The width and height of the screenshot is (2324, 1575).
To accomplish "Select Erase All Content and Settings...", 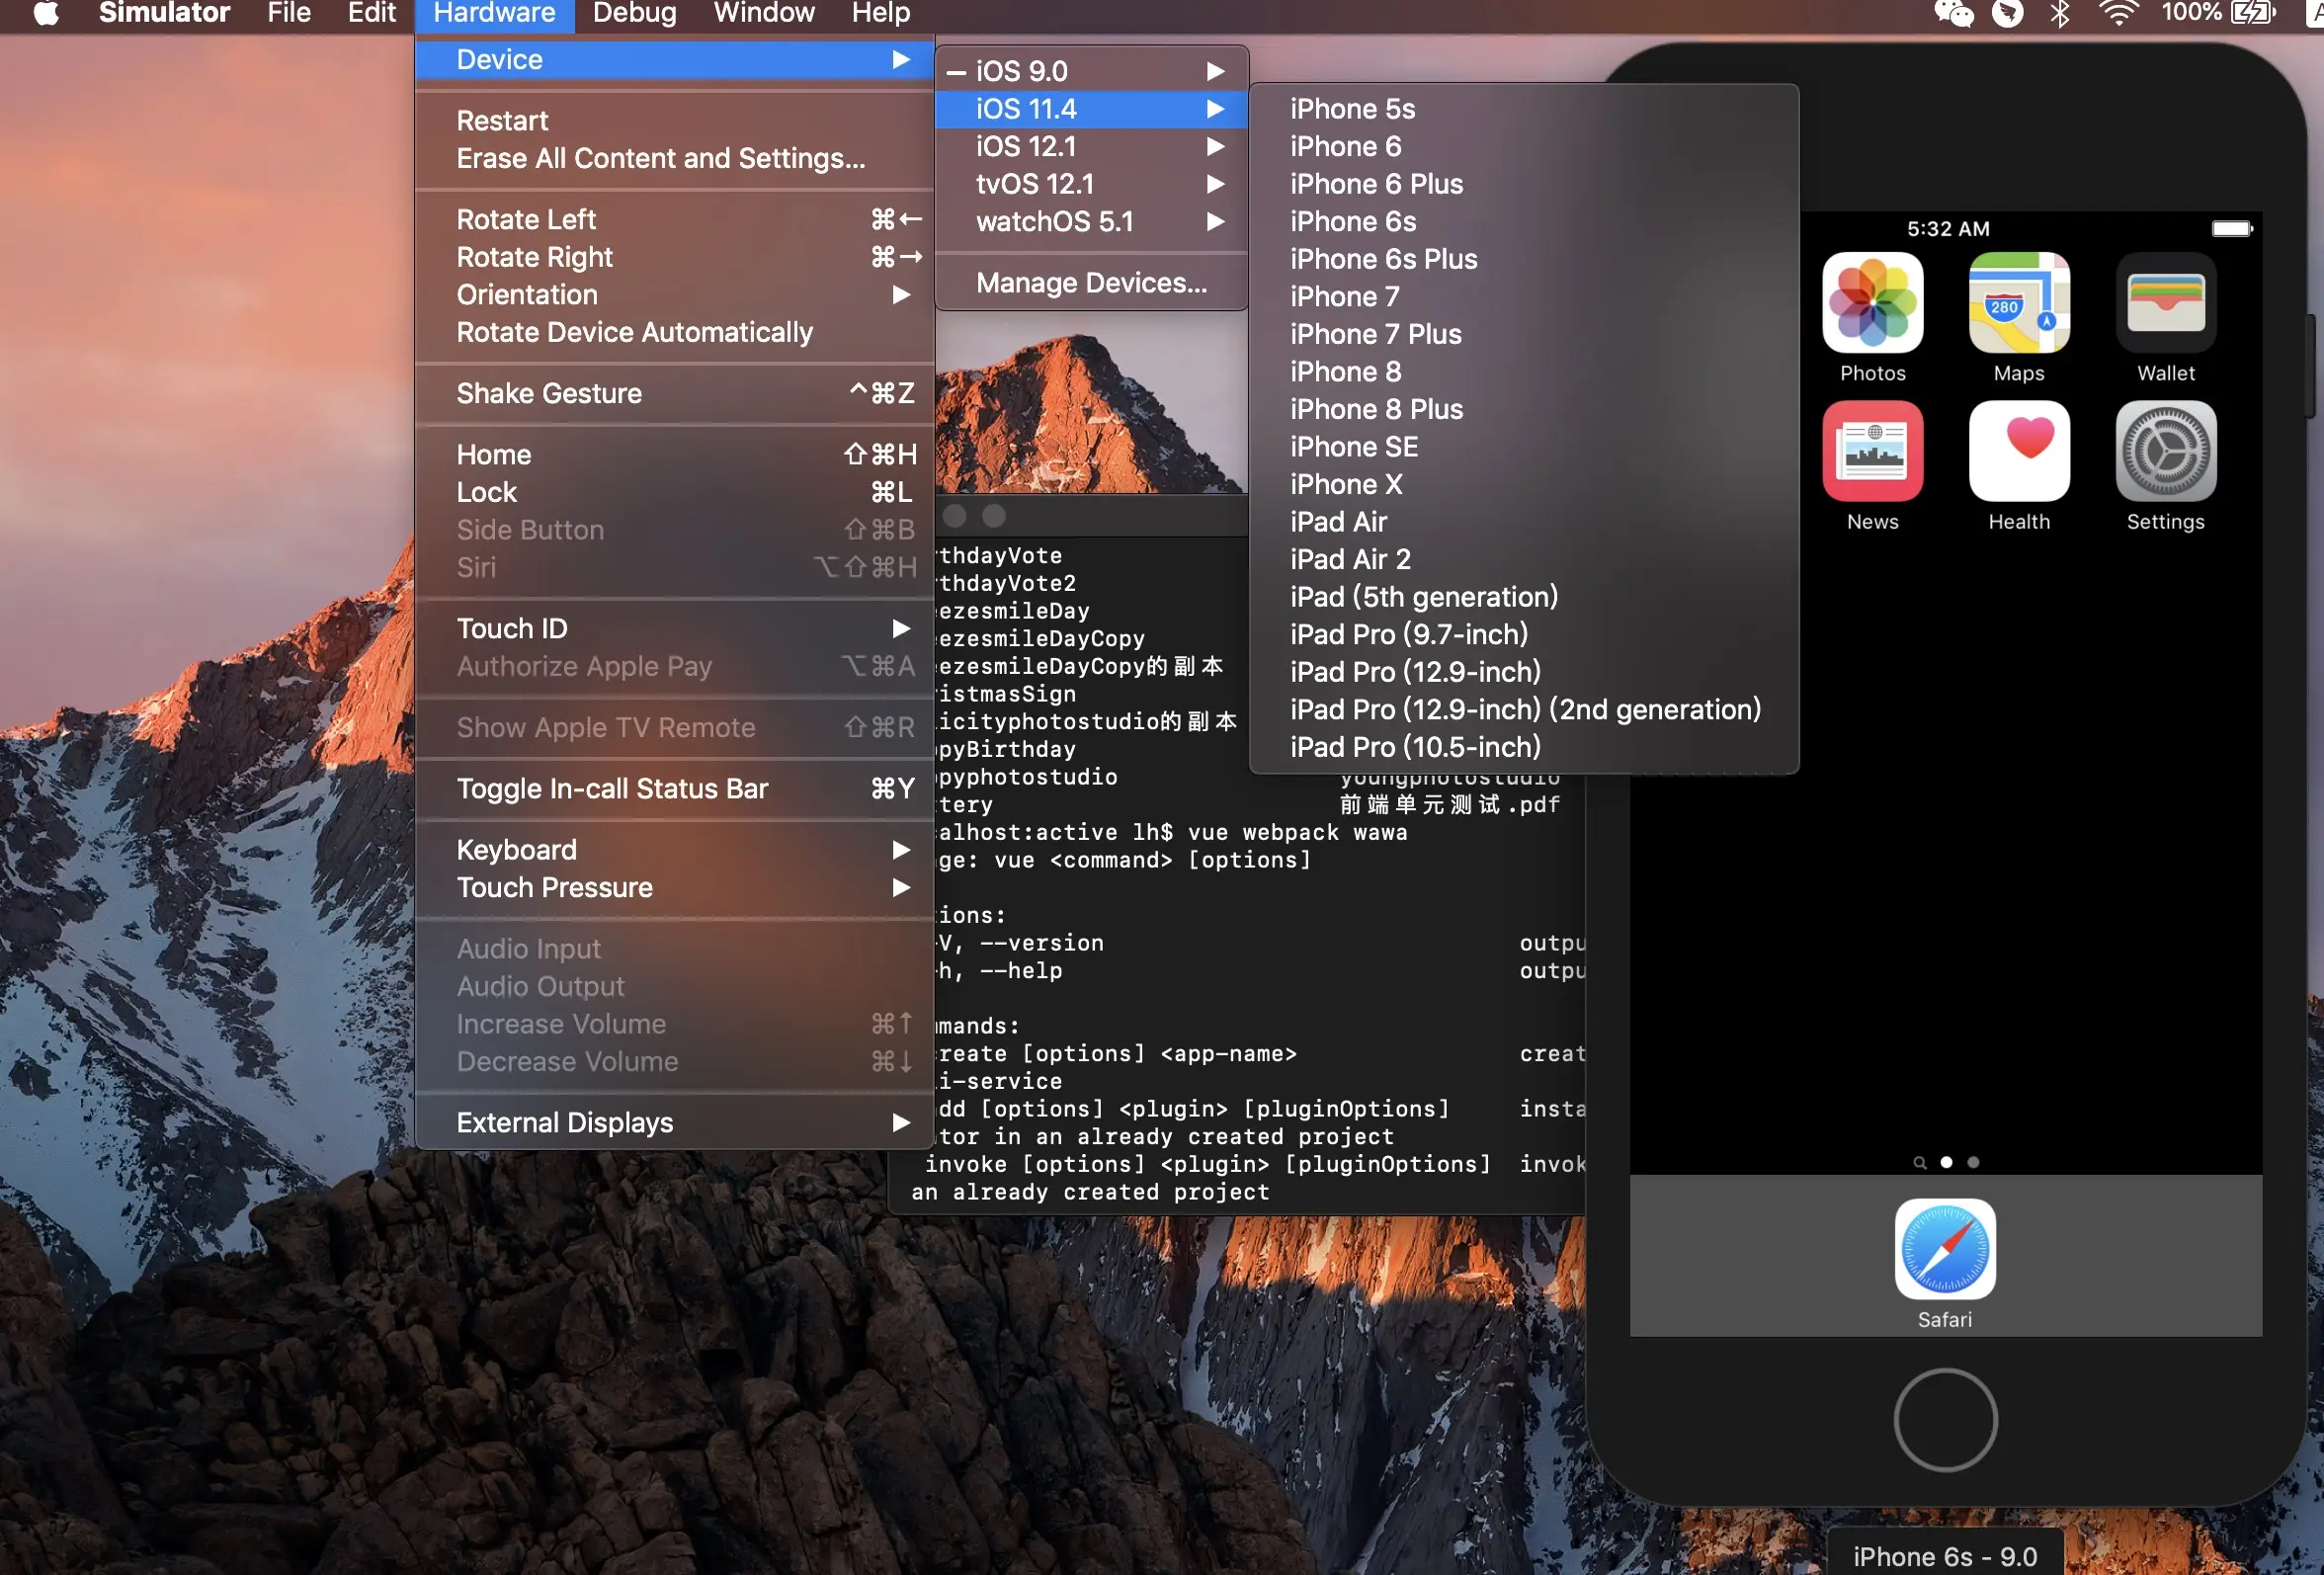I will coord(660,158).
